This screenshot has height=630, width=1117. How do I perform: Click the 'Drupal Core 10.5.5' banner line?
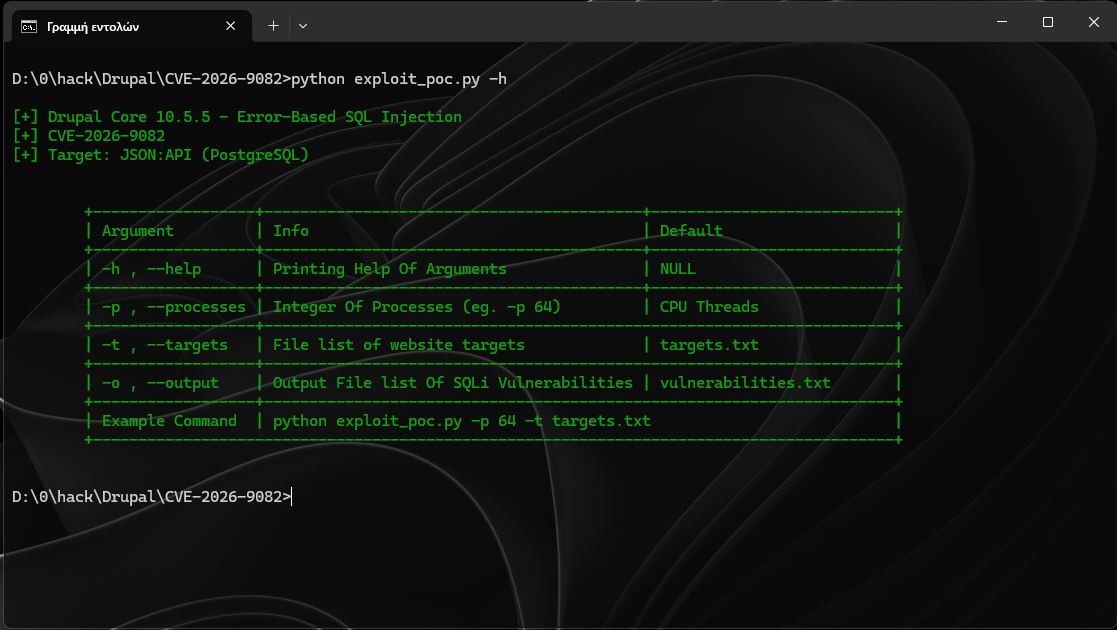pos(237,117)
